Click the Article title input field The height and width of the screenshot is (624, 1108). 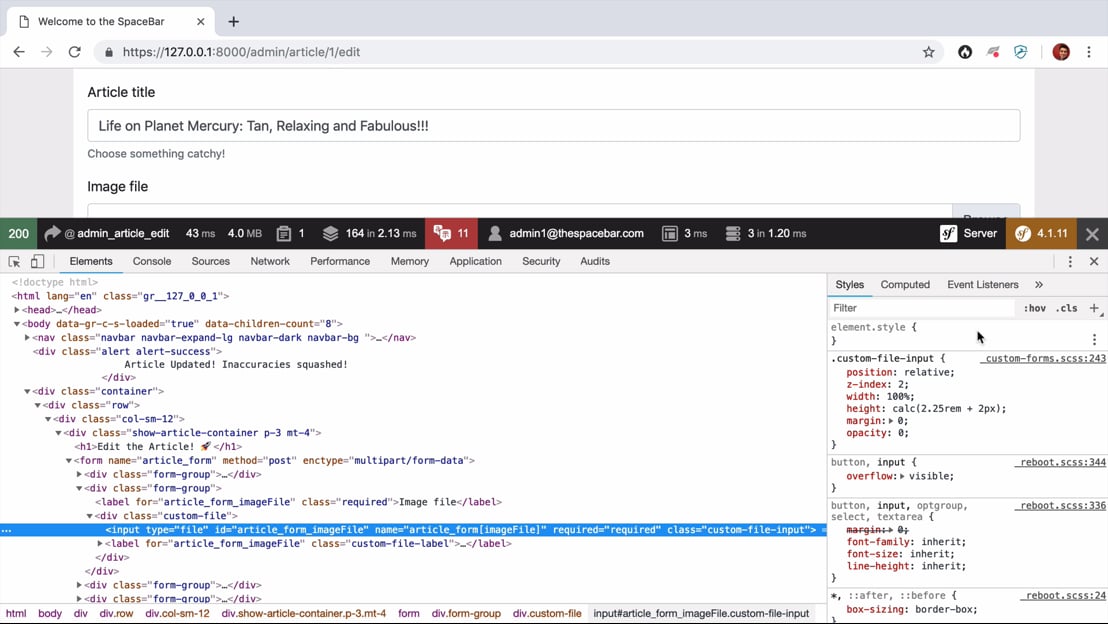tap(553, 126)
